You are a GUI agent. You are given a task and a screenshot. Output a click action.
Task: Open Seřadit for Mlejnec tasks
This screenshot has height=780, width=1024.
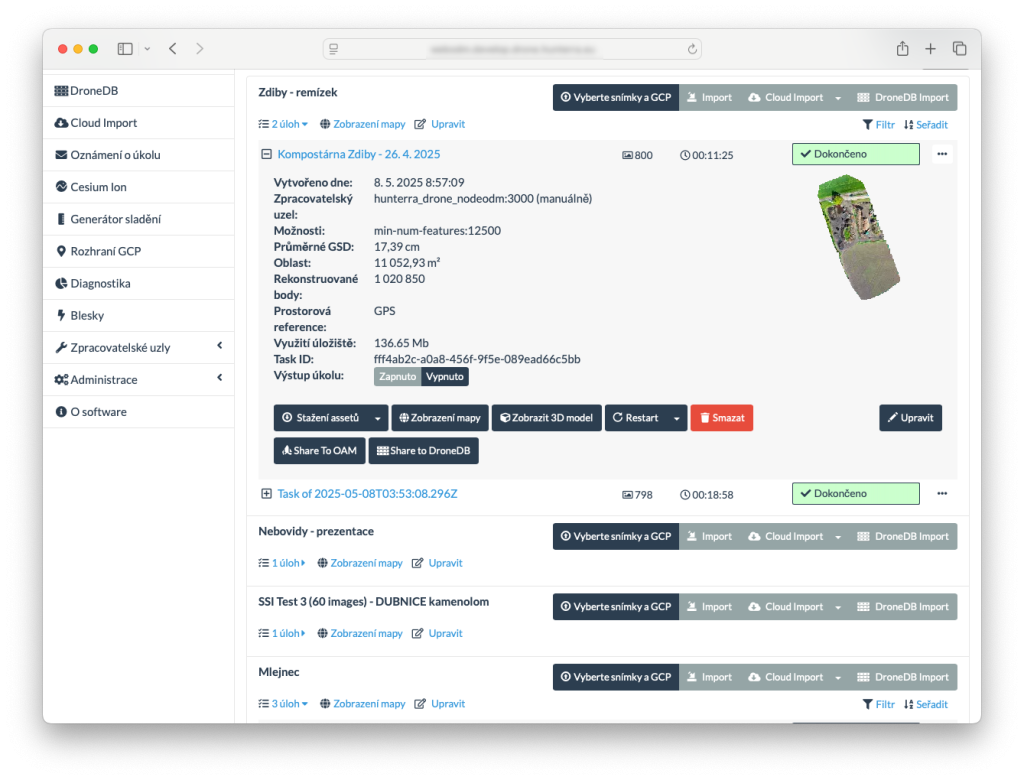pos(926,705)
